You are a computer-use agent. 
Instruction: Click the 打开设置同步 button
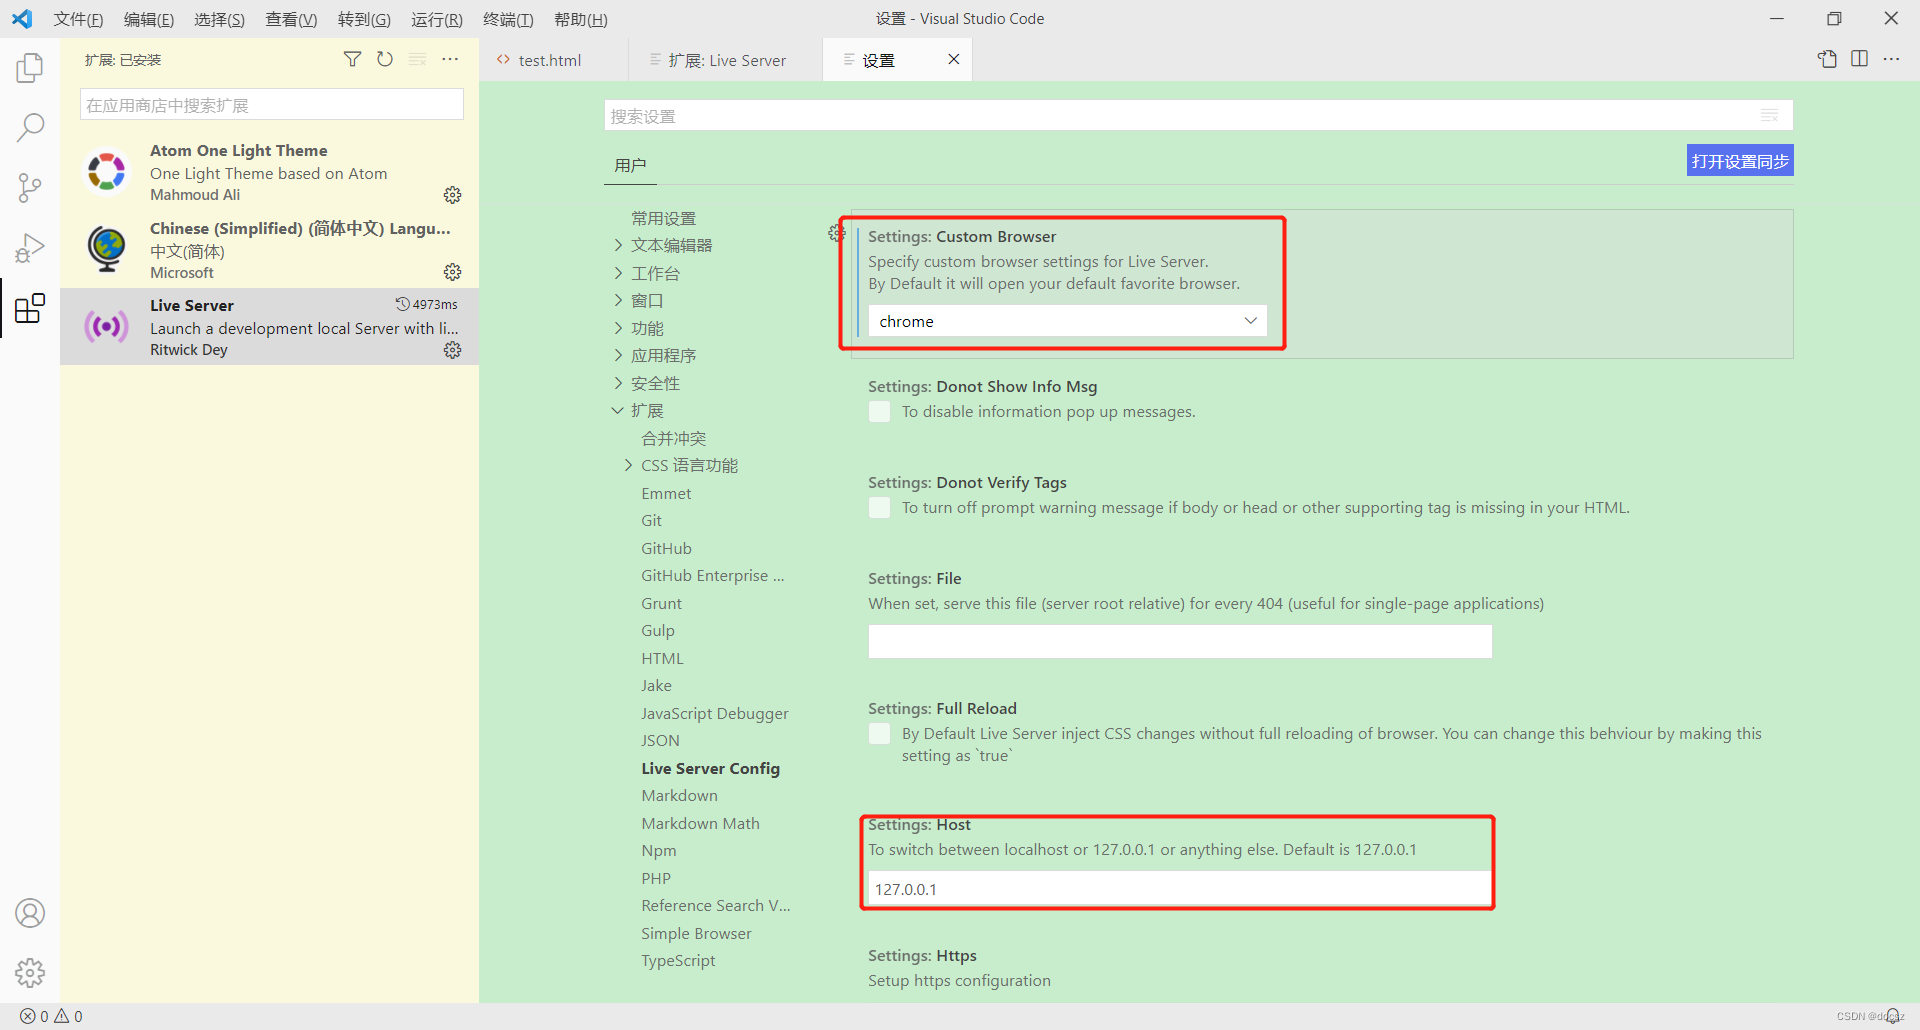point(1740,161)
